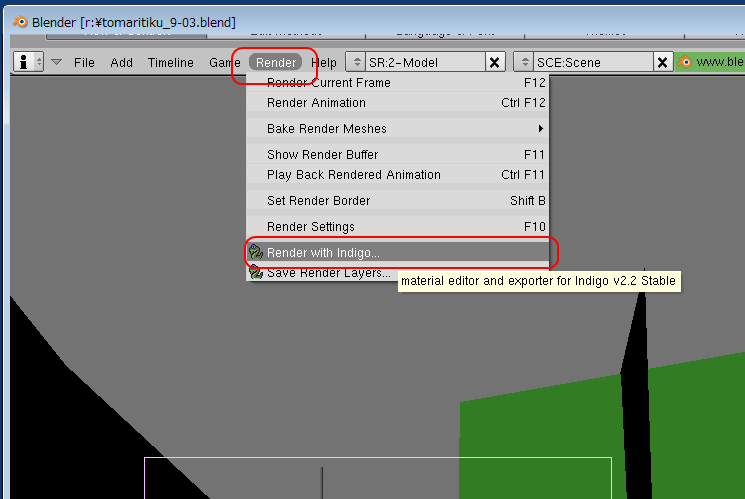Choose Save Render Layers entry

point(322,273)
